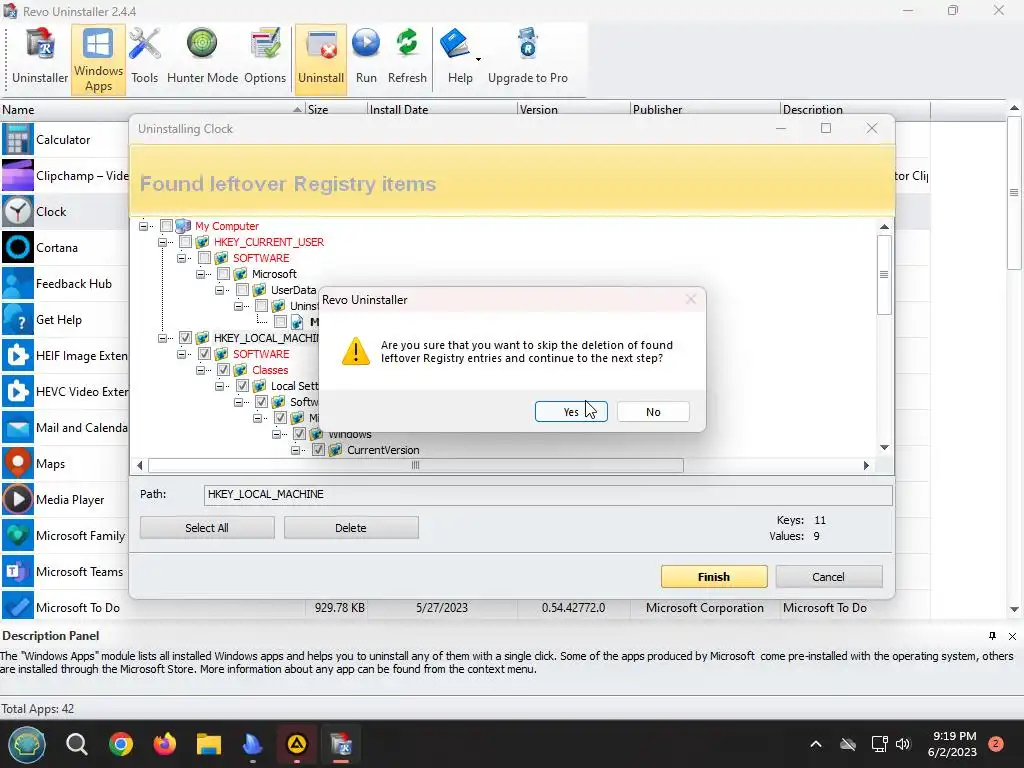Collapse the Local Settings tree node

219,386
